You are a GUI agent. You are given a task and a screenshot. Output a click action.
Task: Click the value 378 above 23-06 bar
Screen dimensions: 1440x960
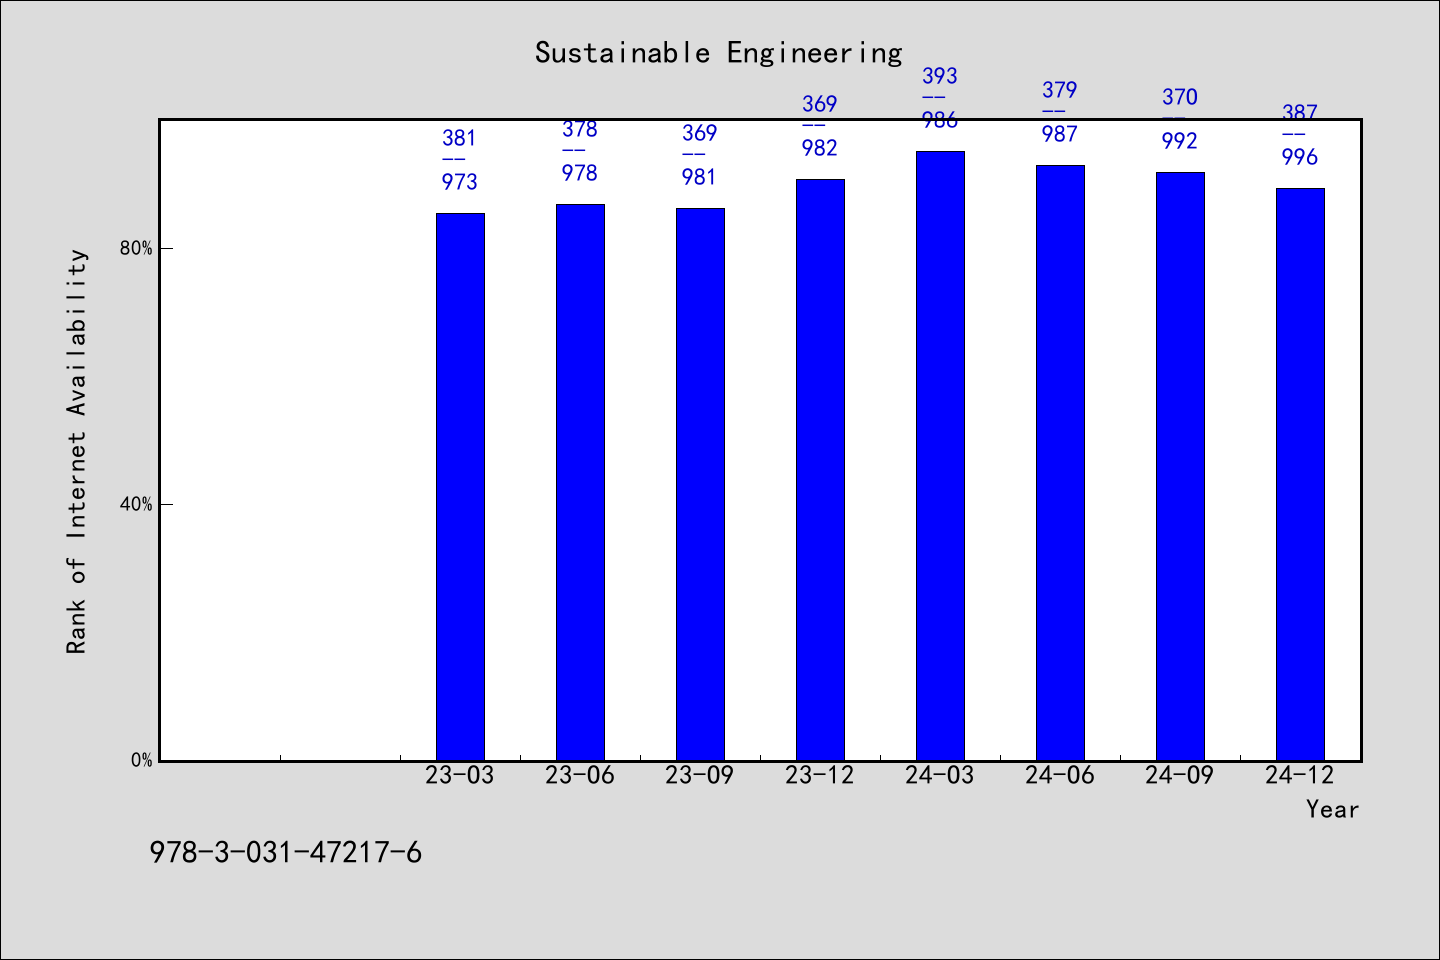580,129
